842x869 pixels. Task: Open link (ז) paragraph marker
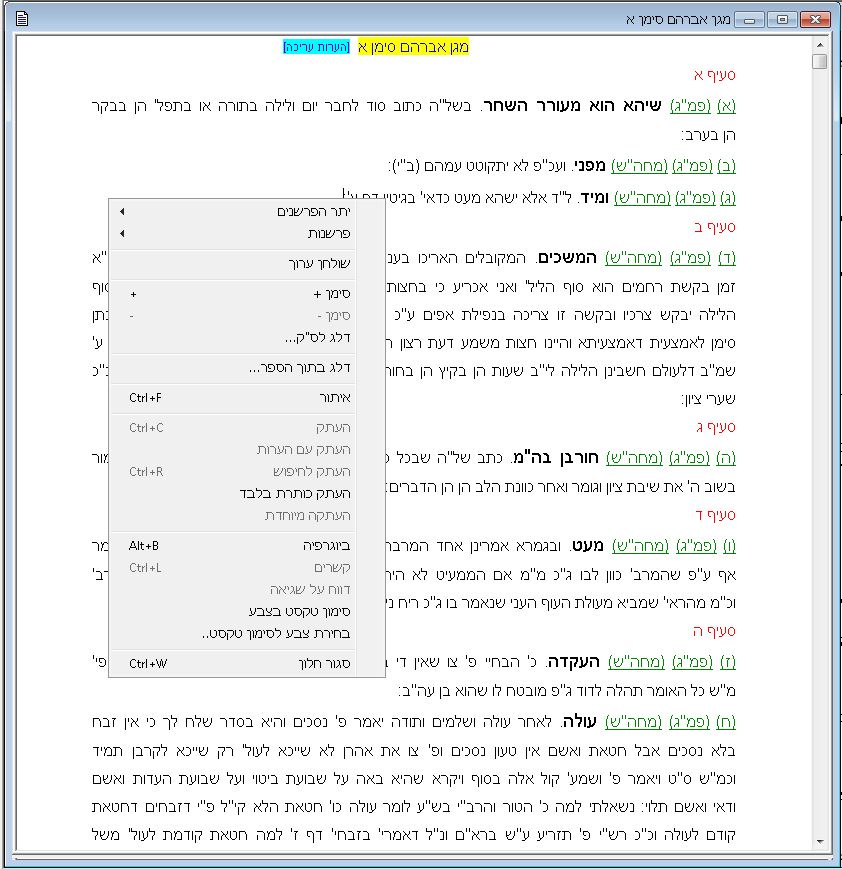pos(728,661)
